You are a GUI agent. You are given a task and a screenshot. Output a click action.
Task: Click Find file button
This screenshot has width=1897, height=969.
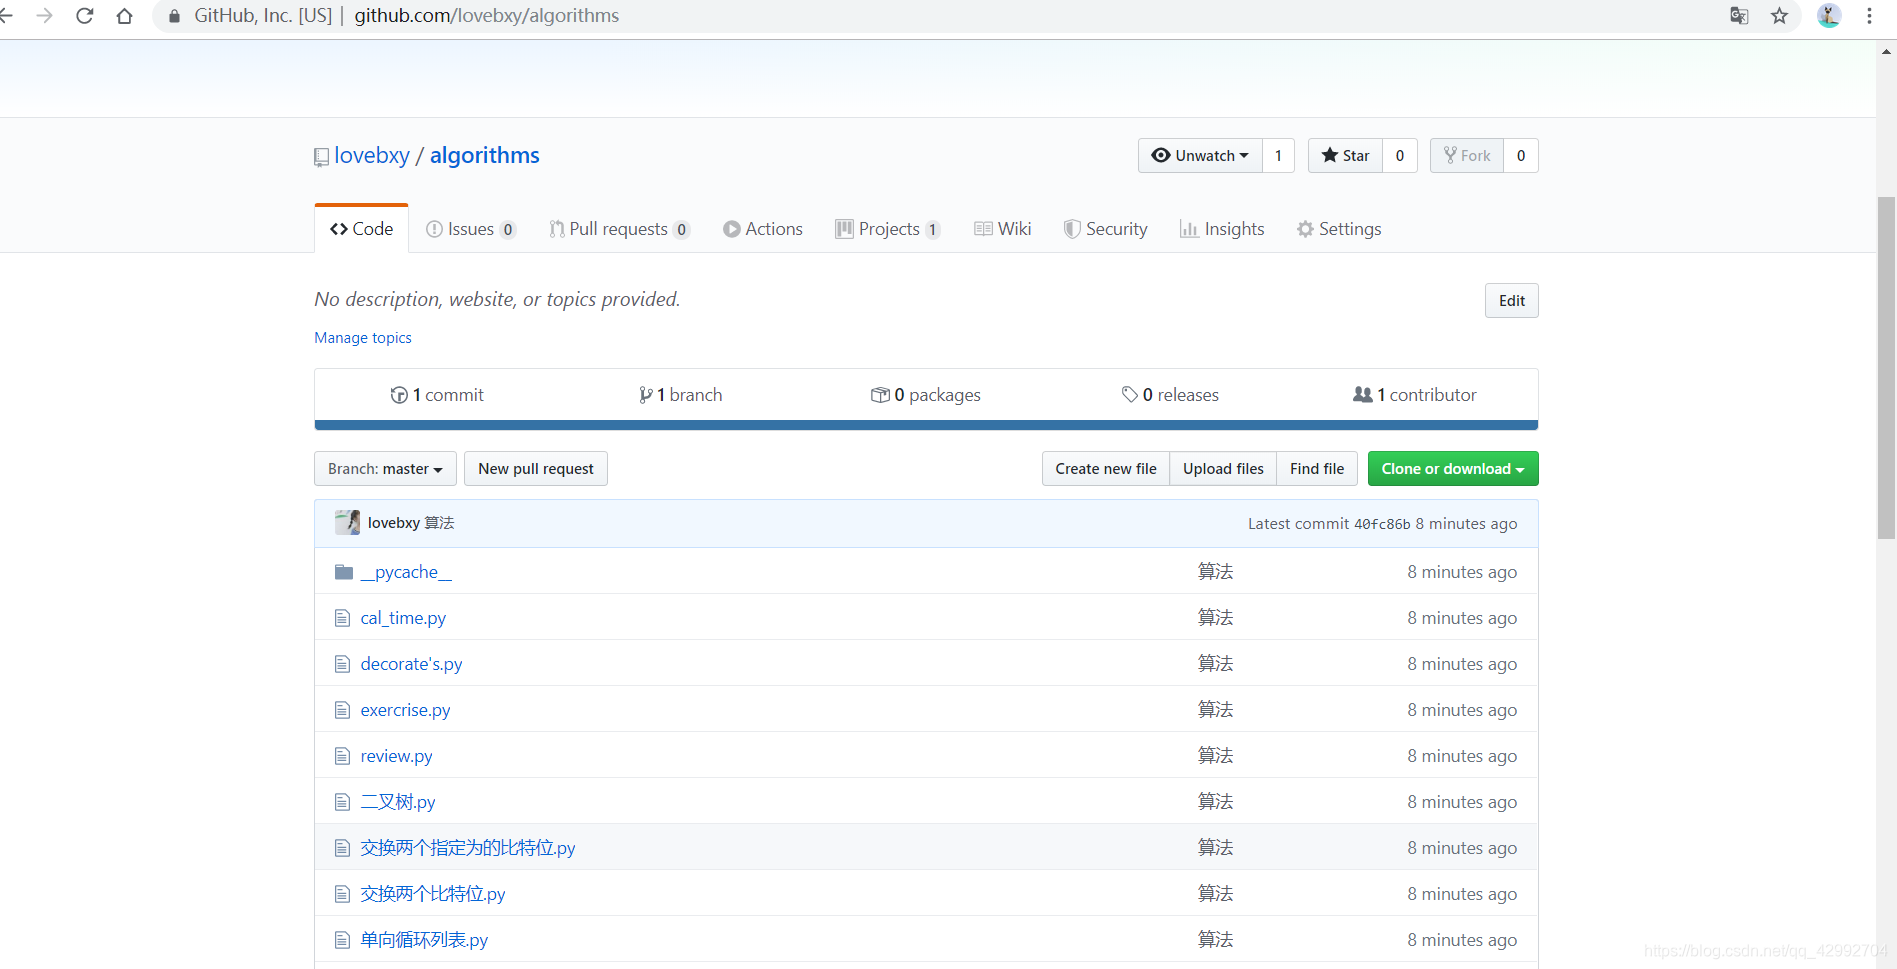pos(1317,469)
